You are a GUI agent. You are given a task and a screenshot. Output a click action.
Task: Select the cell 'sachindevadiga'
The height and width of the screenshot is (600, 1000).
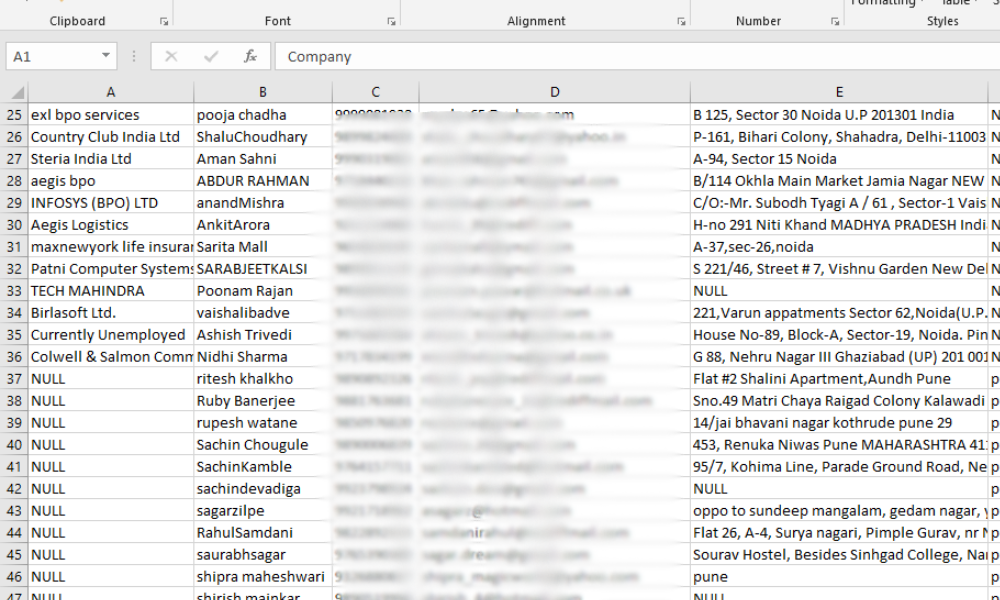pyautogui.click(x=263, y=489)
